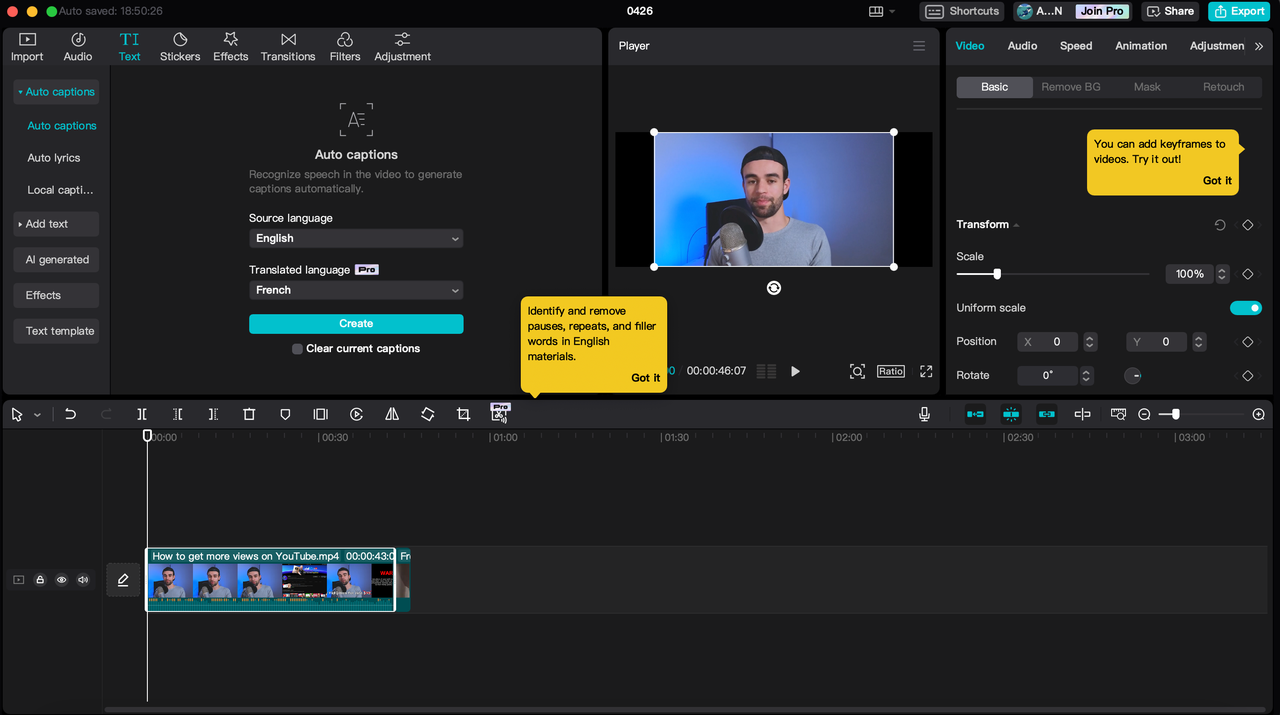Toggle linkage icon in timeline toolbar
The image size is (1280, 715).
(x=1046, y=414)
